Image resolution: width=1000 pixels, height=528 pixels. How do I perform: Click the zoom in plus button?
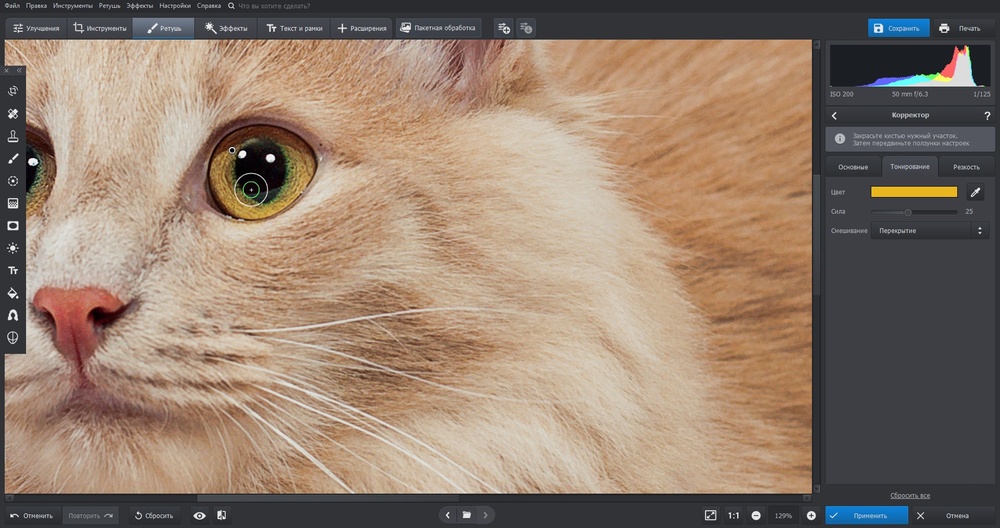[811, 515]
